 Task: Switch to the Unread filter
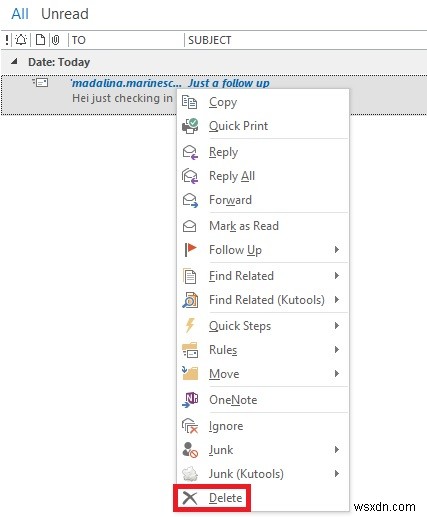(x=65, y=14)
